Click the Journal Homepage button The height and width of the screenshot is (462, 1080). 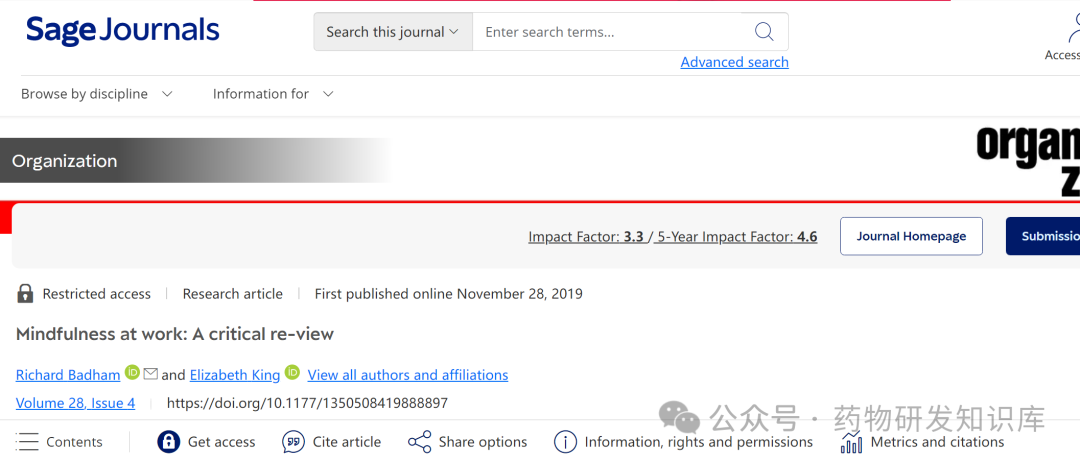[x=911, y=236]
